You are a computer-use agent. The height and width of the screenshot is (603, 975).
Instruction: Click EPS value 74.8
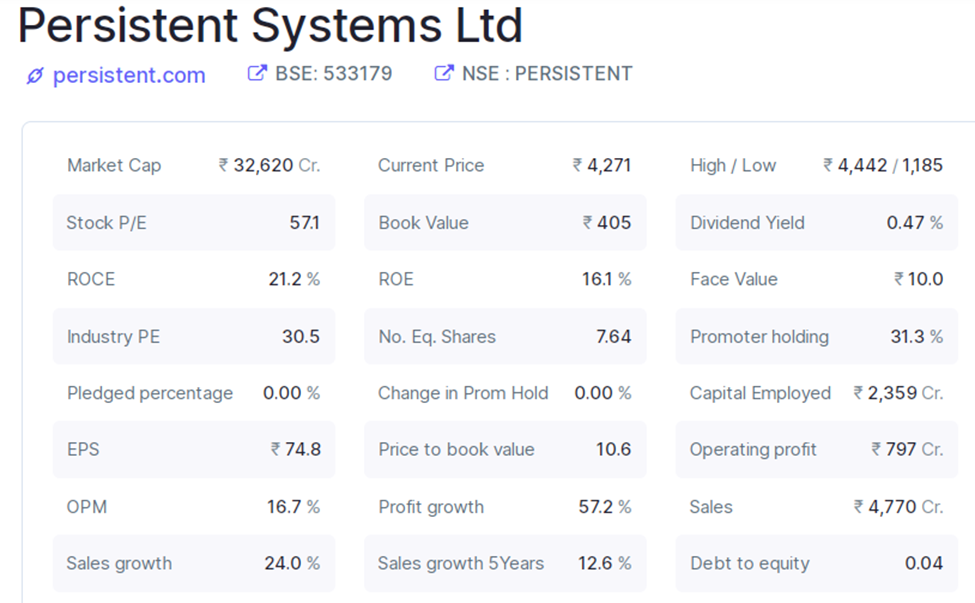coord(295,449)
